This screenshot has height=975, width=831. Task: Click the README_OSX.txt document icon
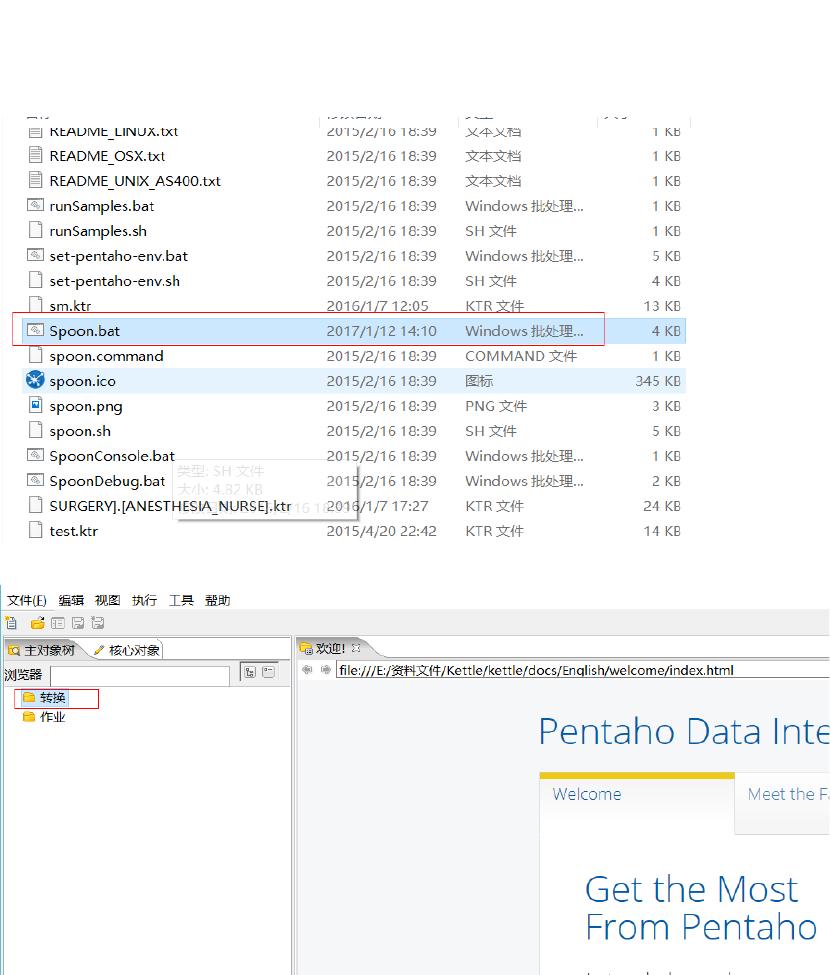click(x=35, y=155)
